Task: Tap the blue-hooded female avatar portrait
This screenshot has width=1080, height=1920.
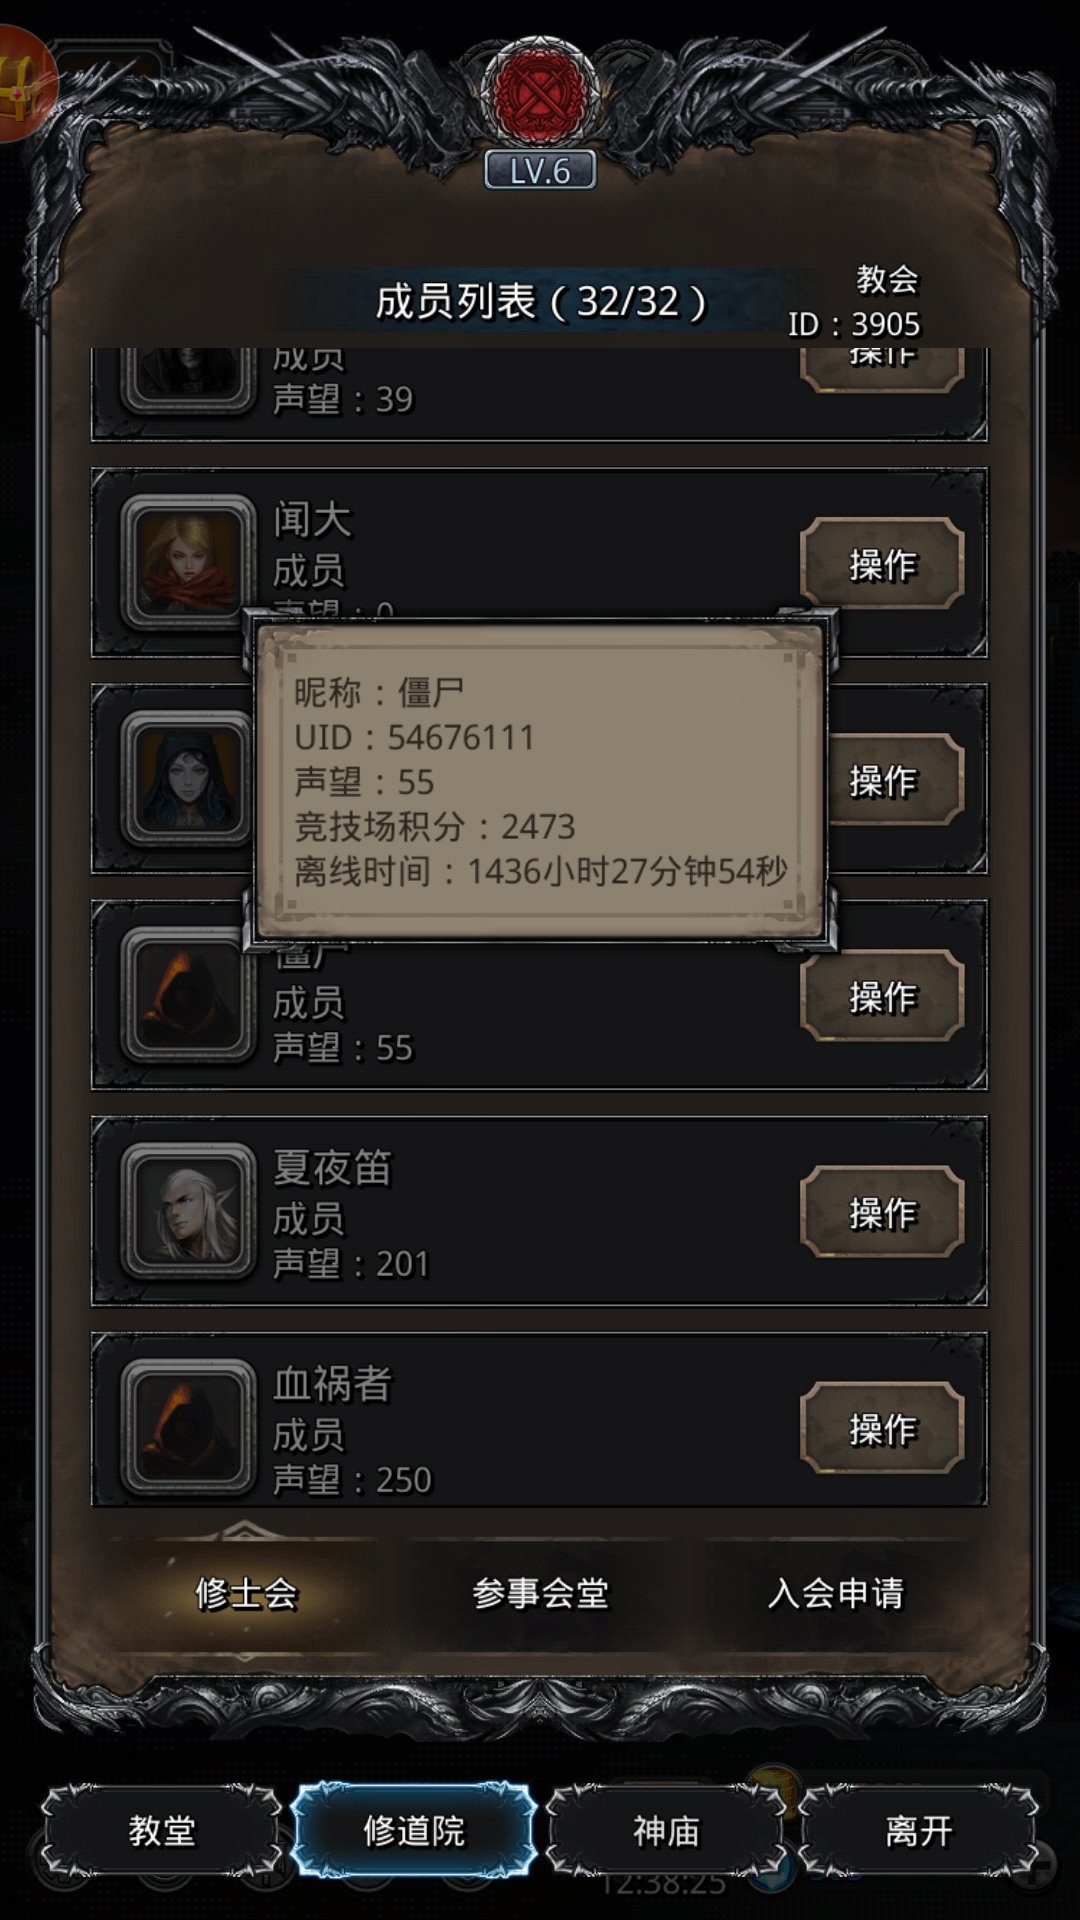Action: pos(188,778)
